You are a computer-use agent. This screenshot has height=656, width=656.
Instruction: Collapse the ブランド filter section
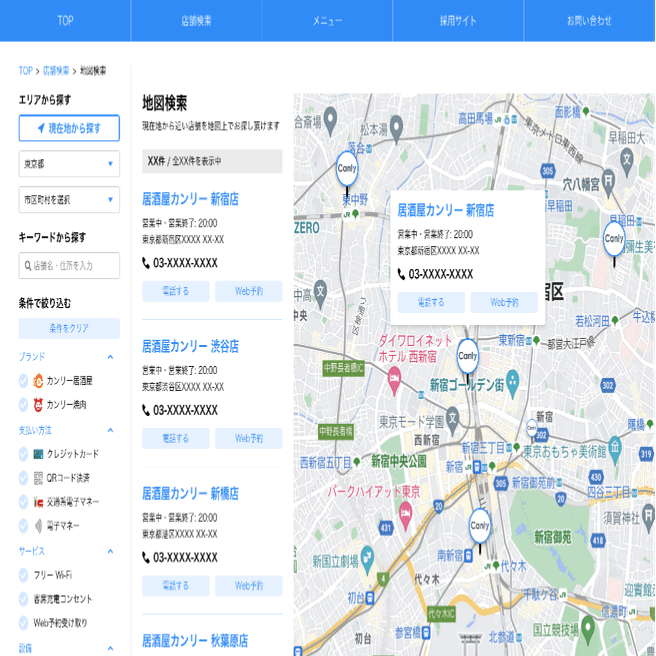pos(110,357)
